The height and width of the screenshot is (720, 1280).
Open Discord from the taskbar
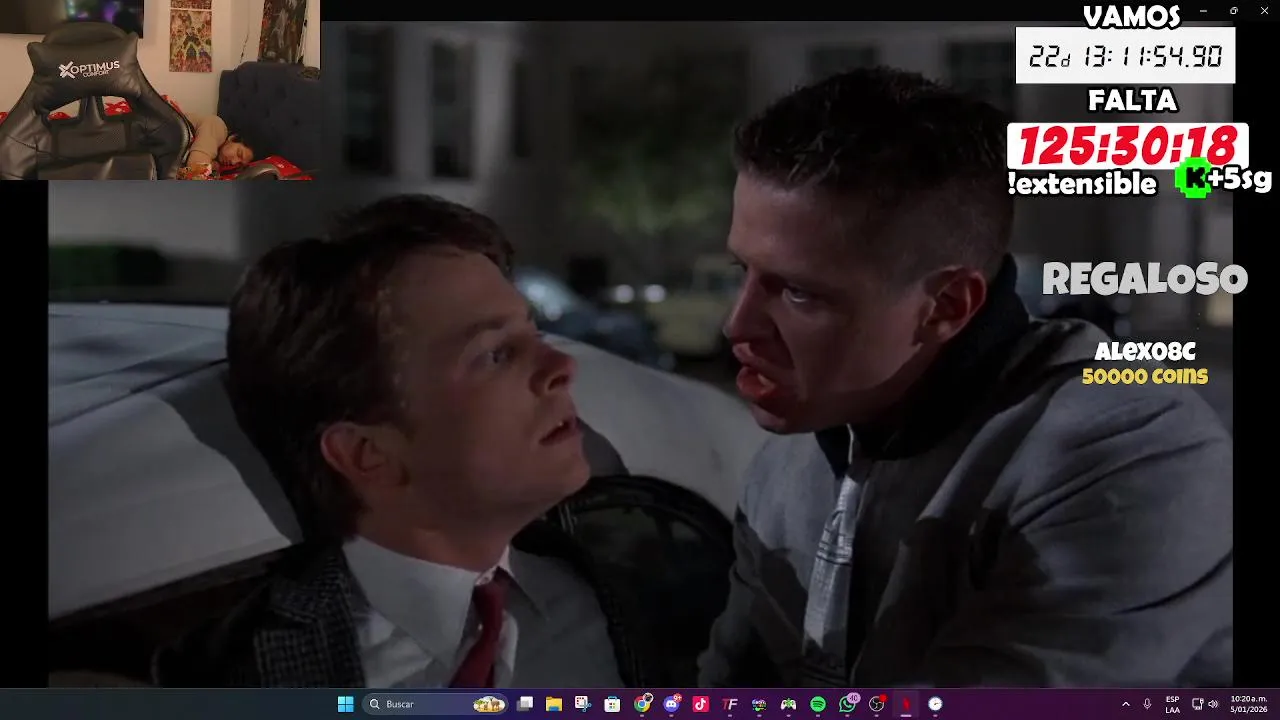pos(671,704)
